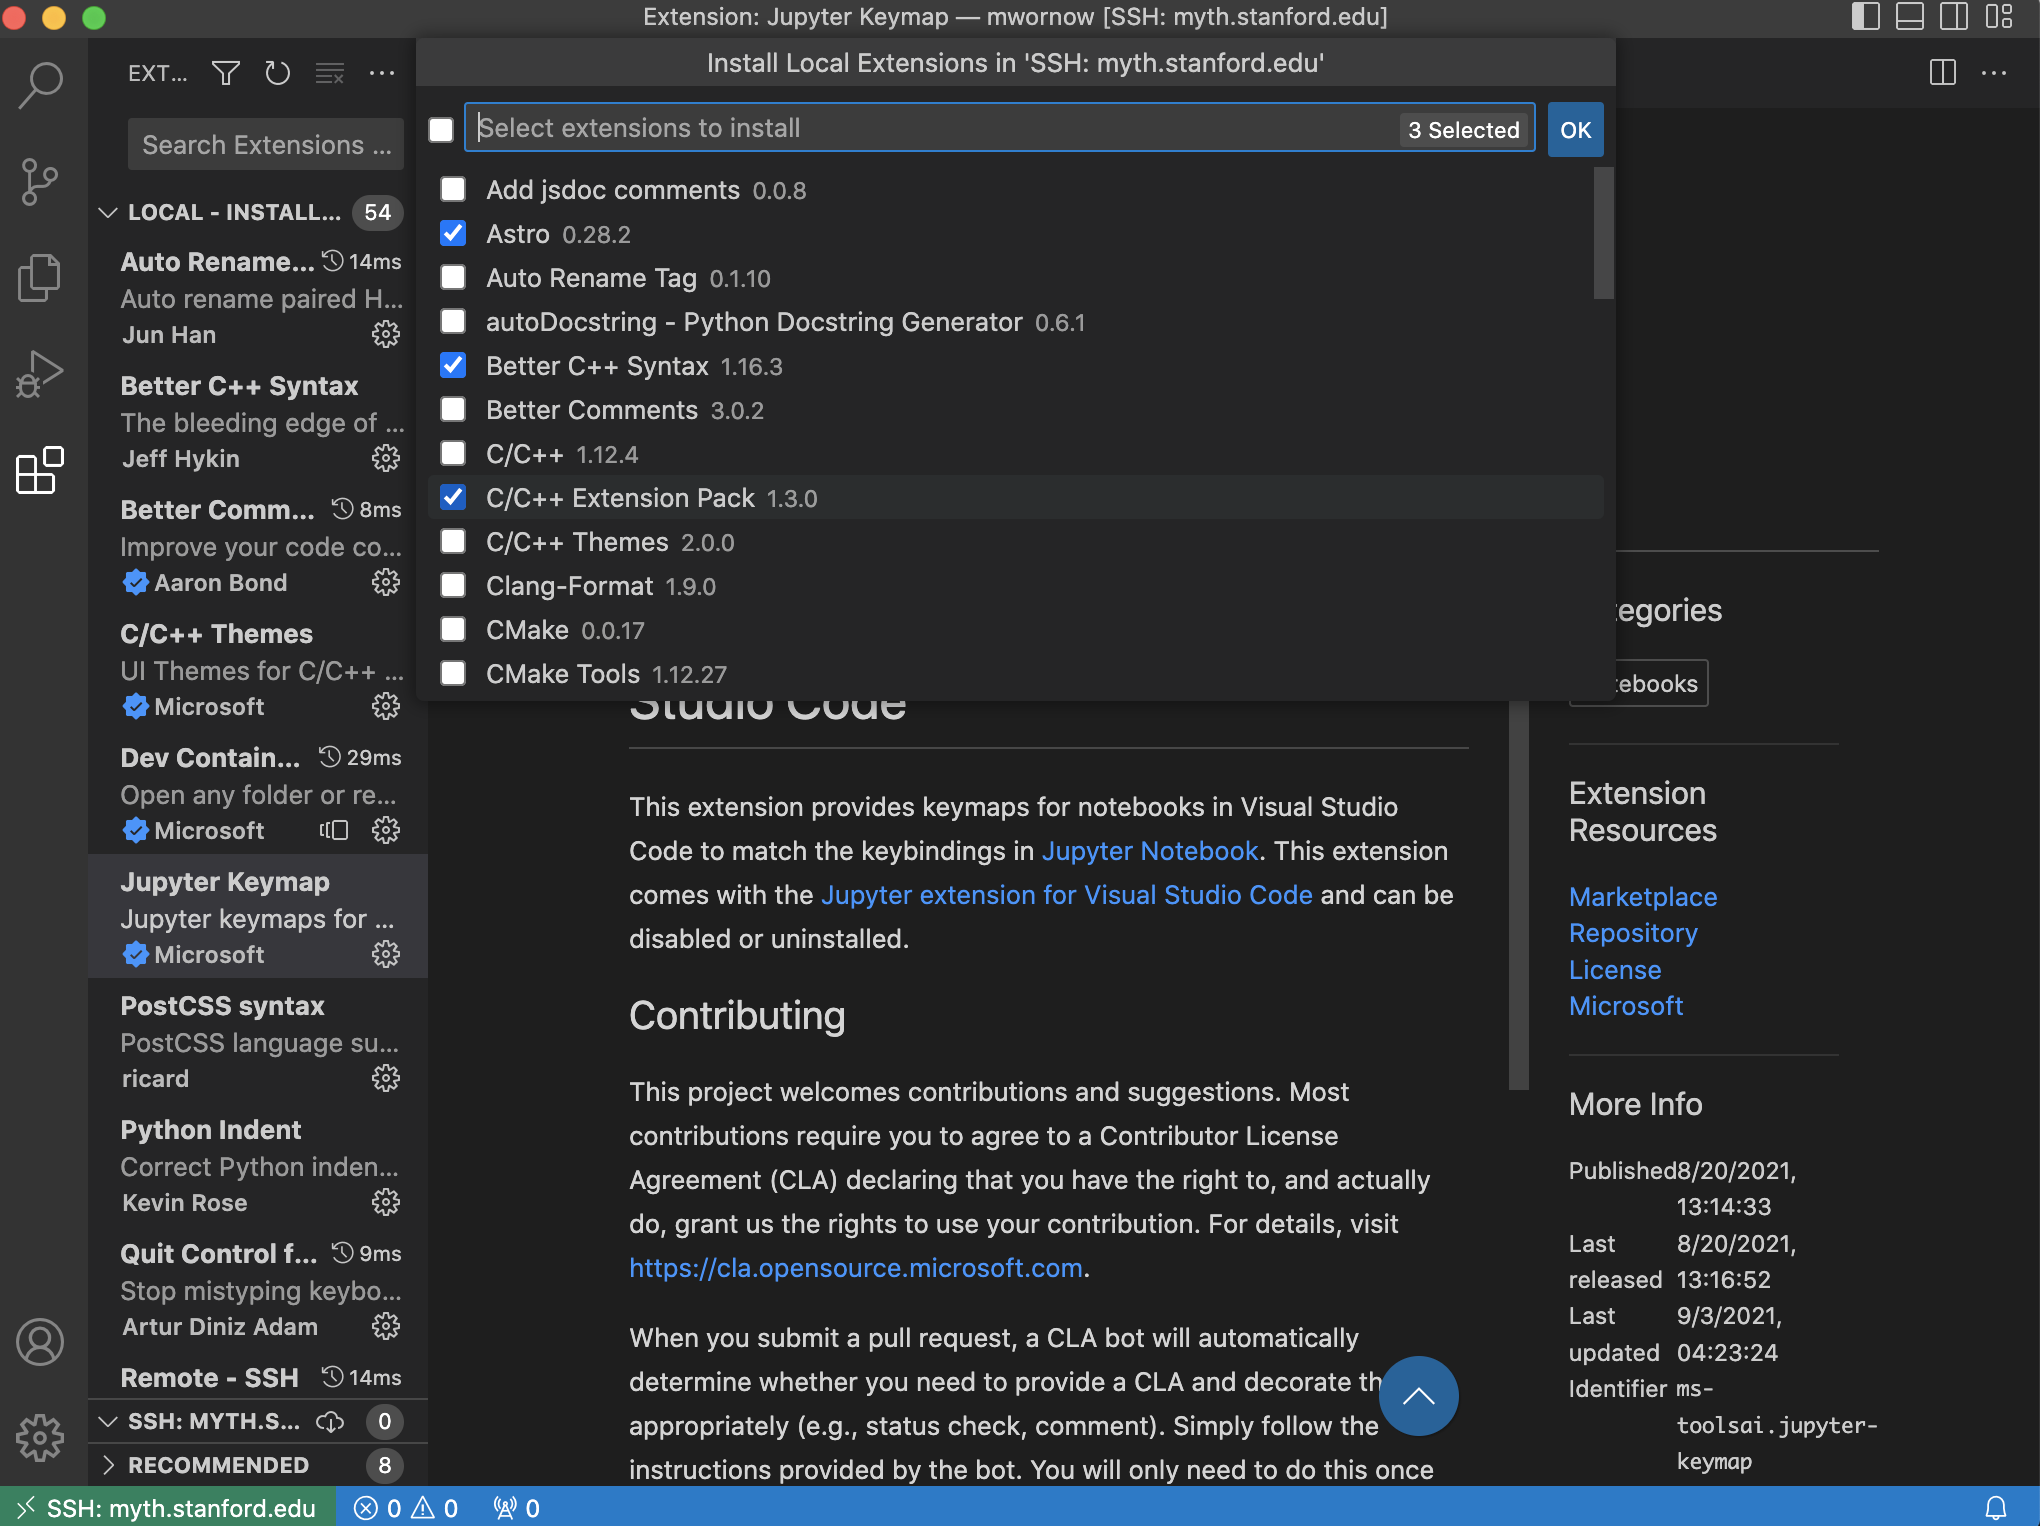Open the Jupyter Notebook link
The height and width of the screenshot is (1526, 2040).
(x=1150, y=851)
